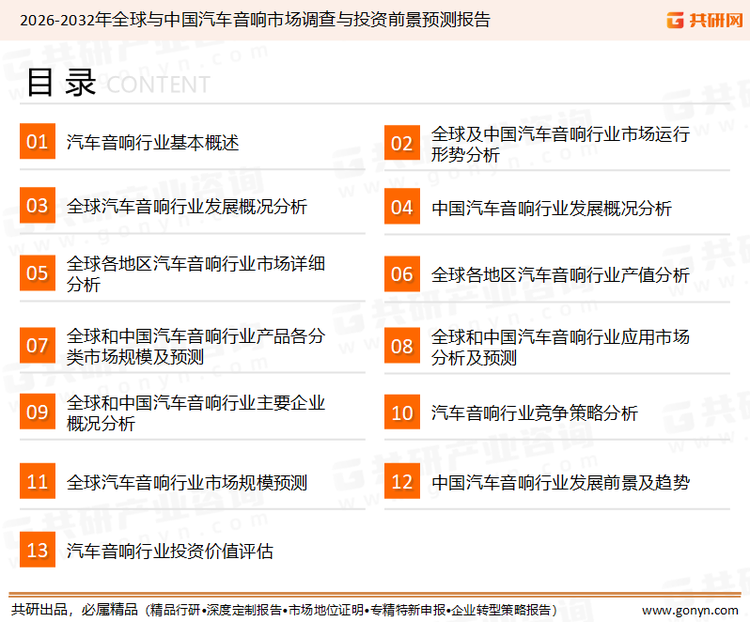Open the www.gonyn.com footer link

point(690,610)
